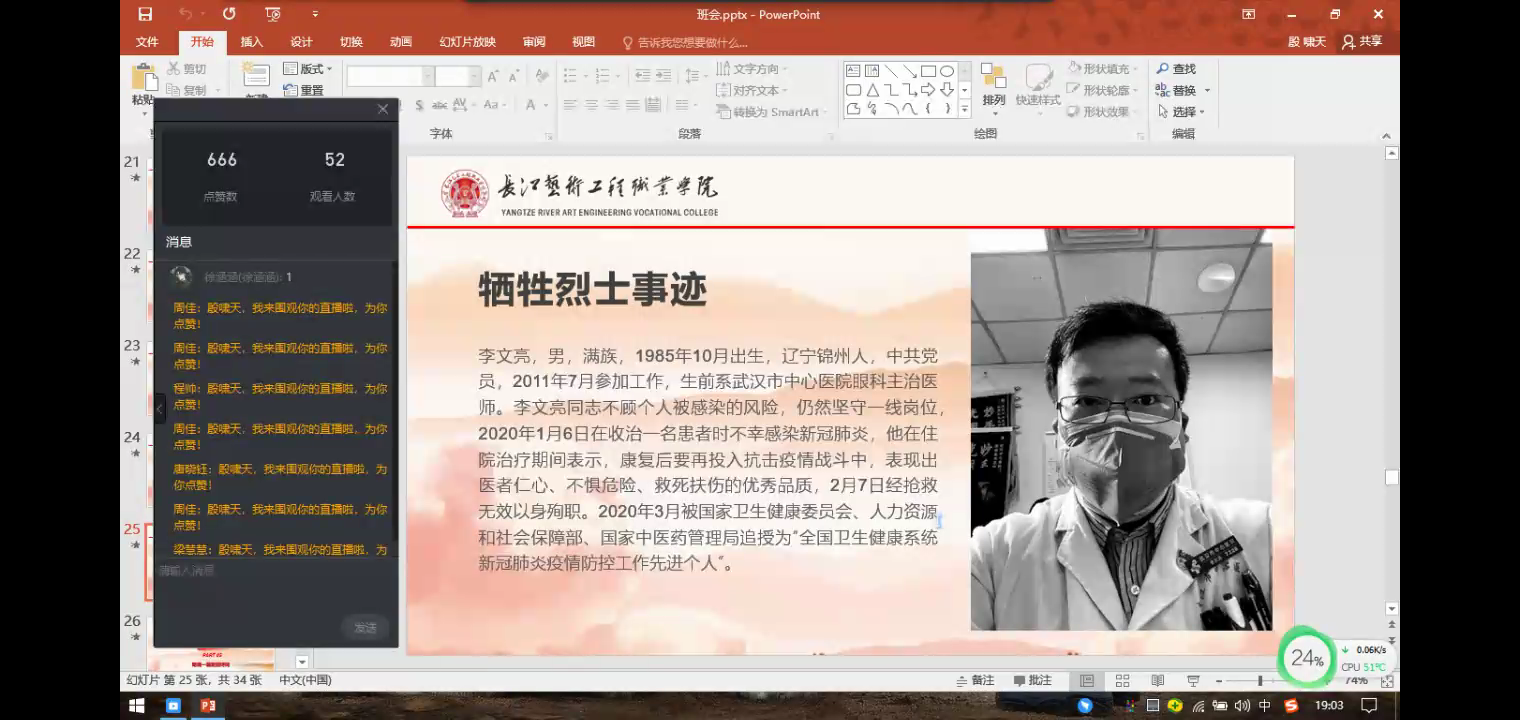Image resolution: width=1520 pixels, height=720 pixels.
Task: Click the font color A button
Action: (530, 105)
